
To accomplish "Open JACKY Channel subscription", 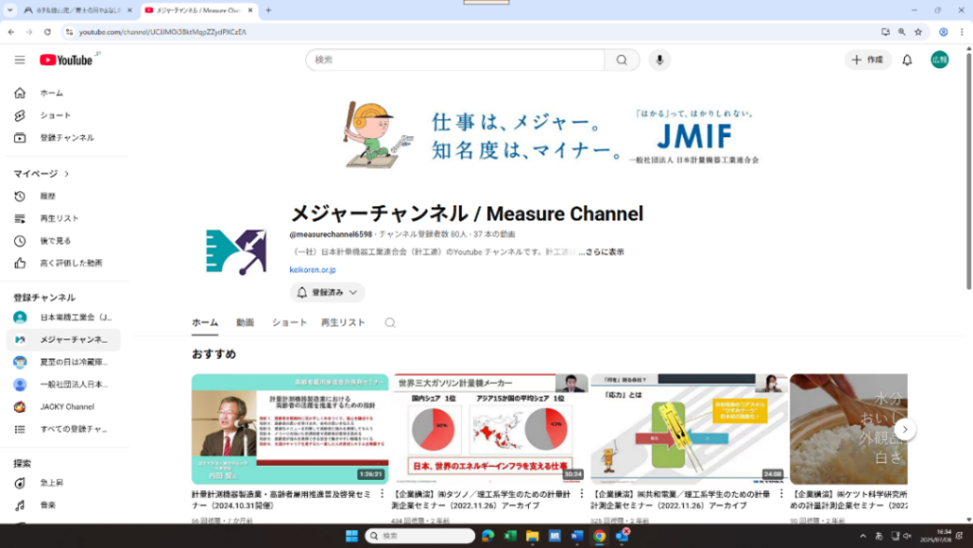I will coord(65,407).
